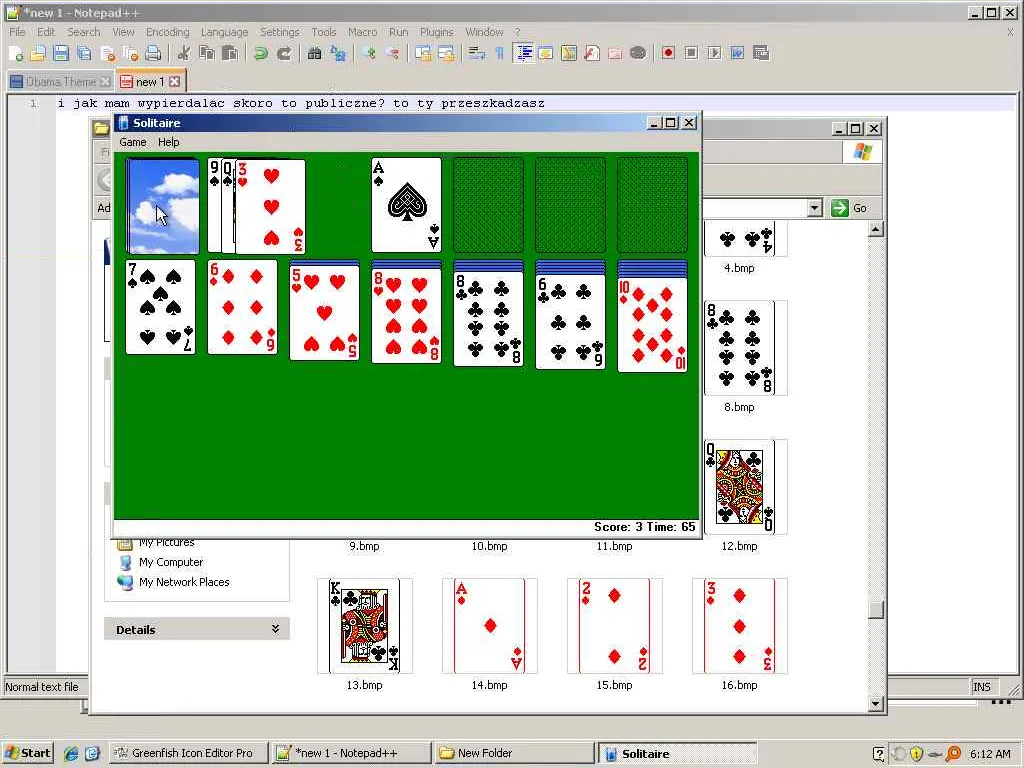
Task: Click the explorer vertical scrollbar thumb
Action: pos(876,609)
